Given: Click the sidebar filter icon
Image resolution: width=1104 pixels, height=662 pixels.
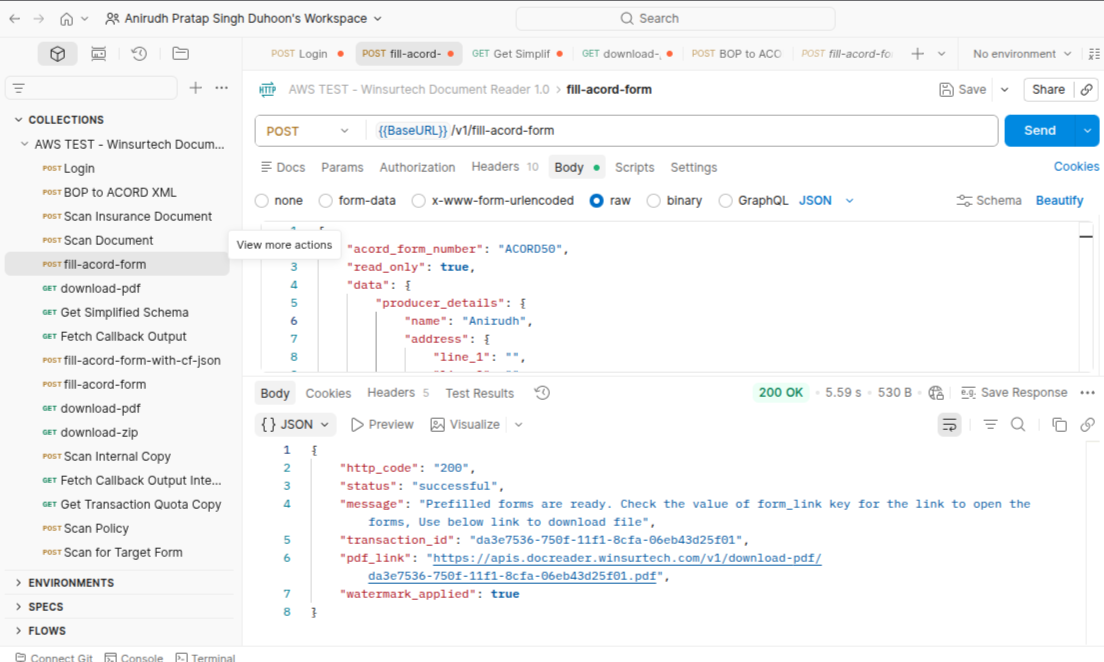Looking at the screenshot, I should coord(19,88).
